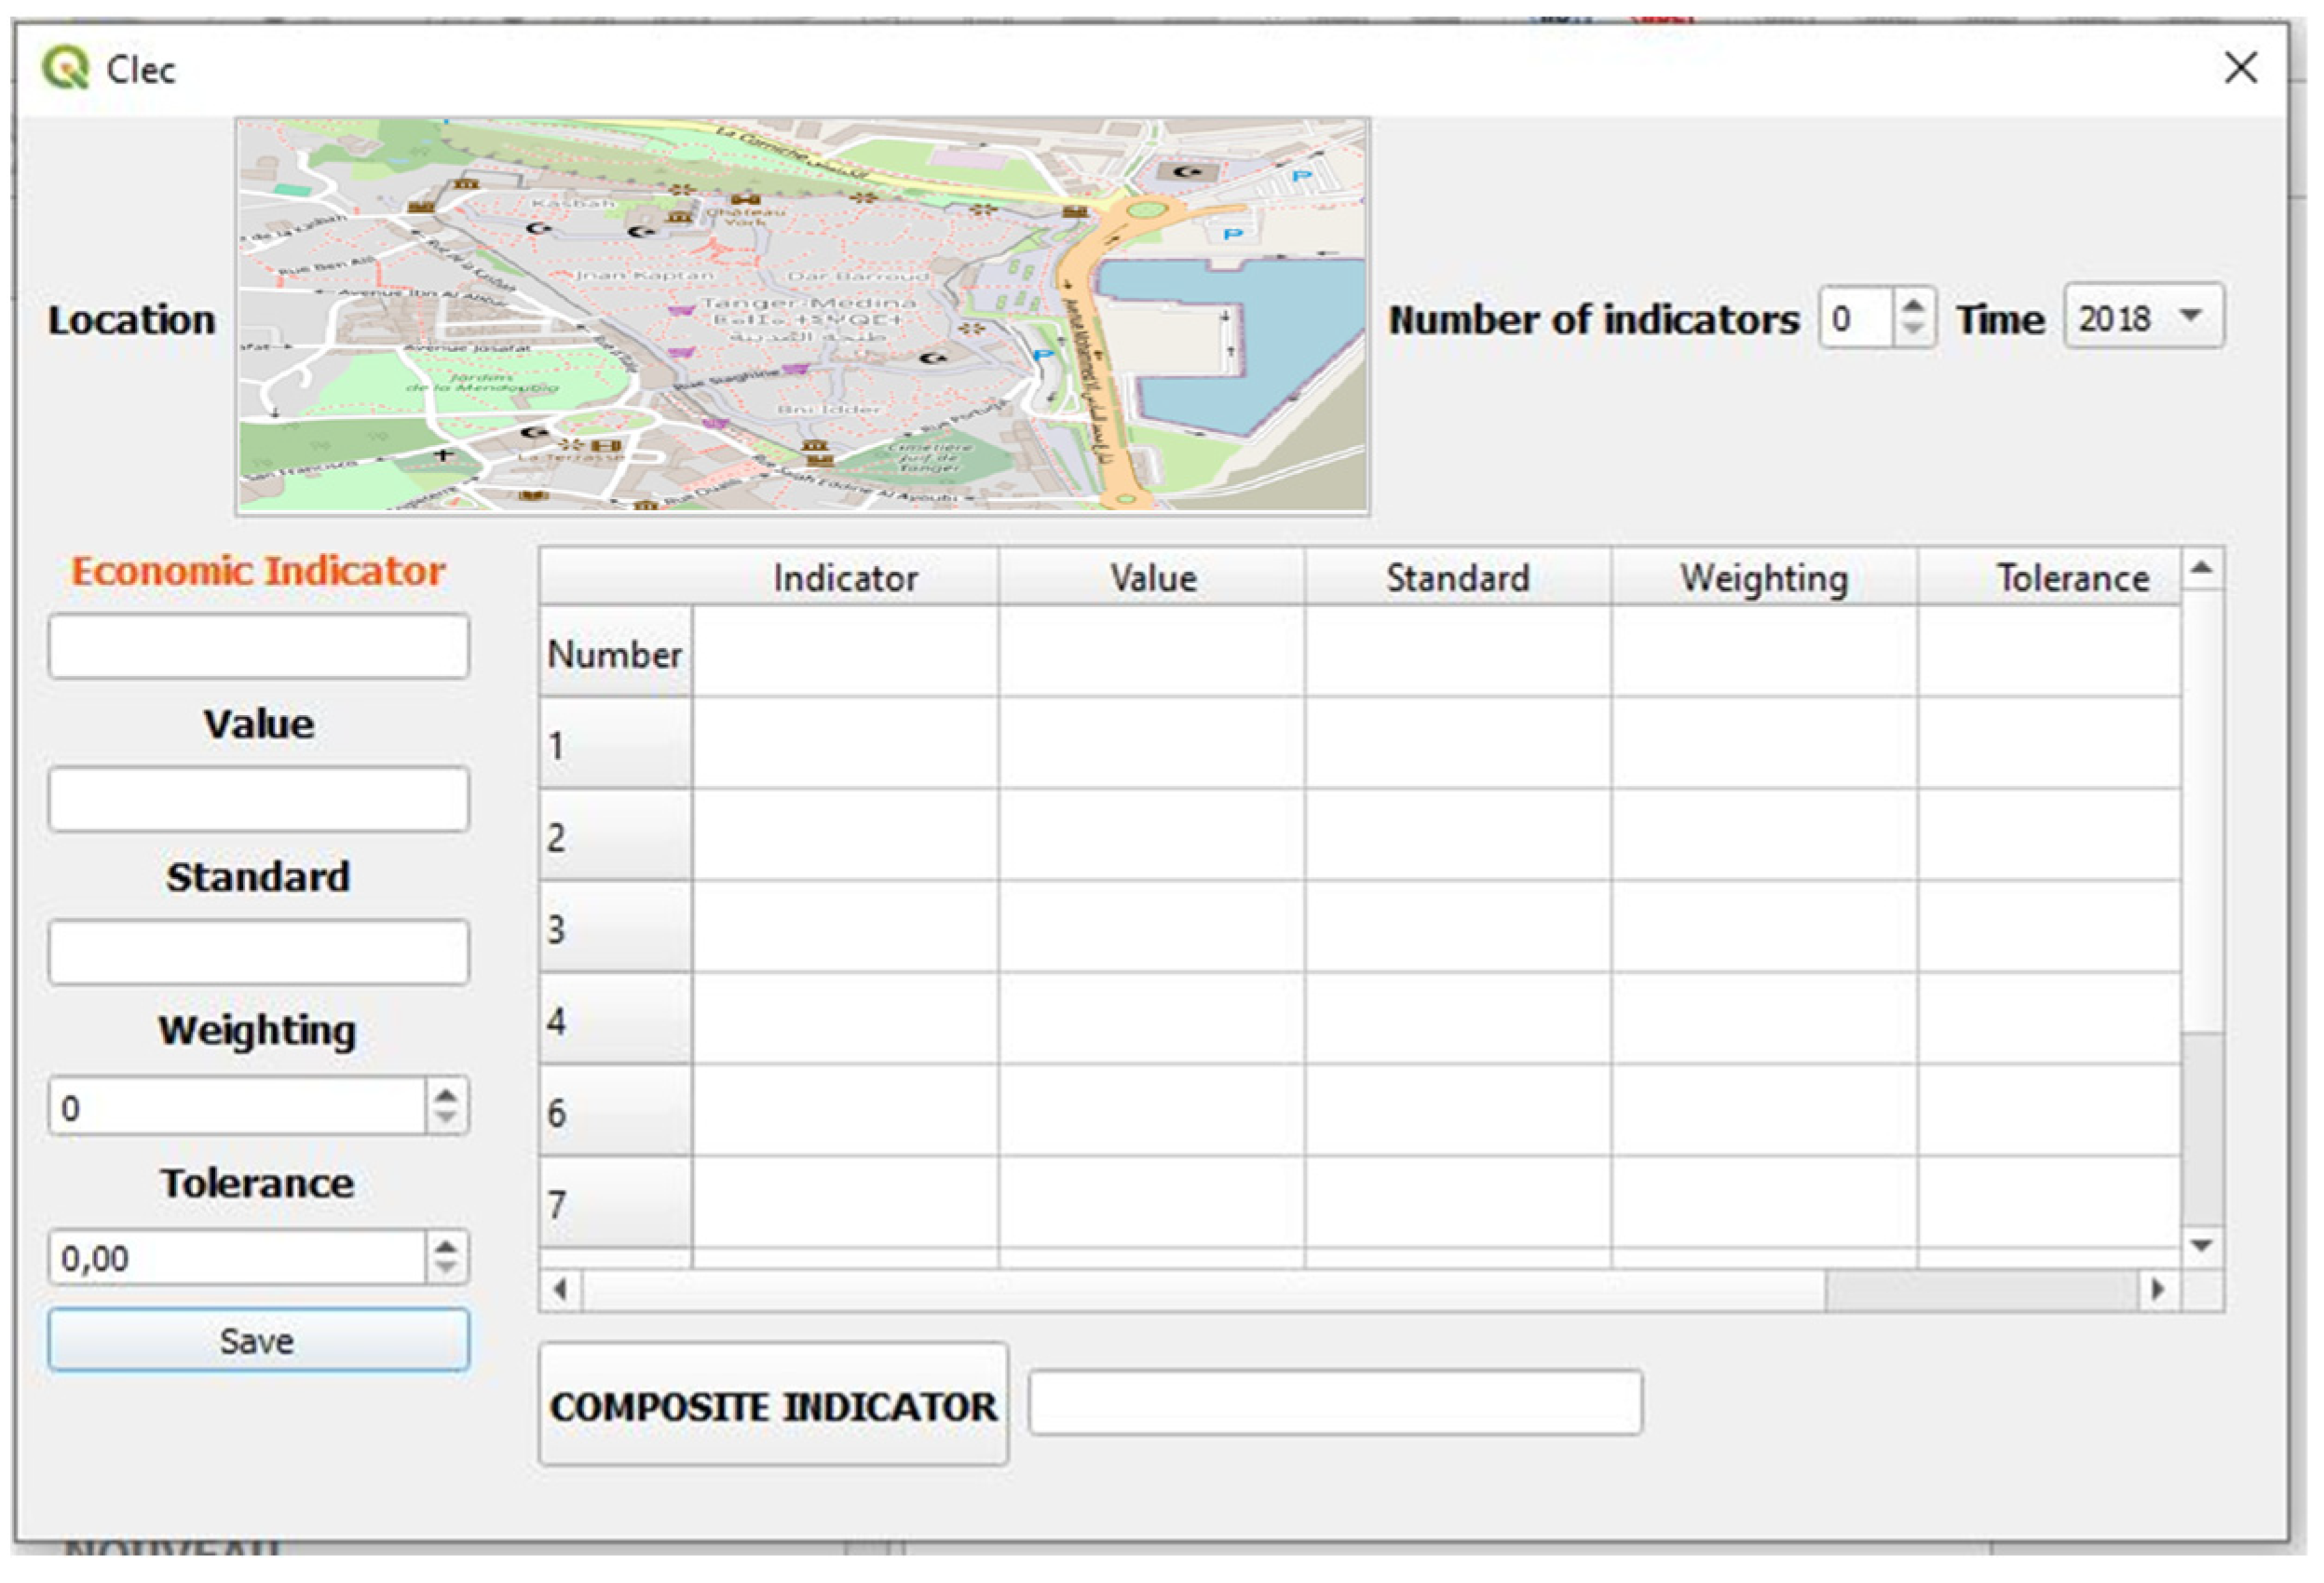This screenshot has width=2324, height=1583.
Task: Select the Standard input field
Action: click(x=258, y=952)
